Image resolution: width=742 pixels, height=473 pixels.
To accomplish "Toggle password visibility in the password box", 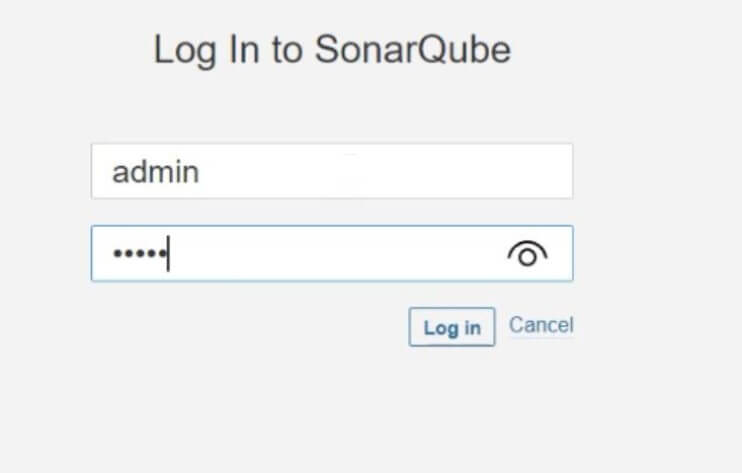I will click(527, 254).
